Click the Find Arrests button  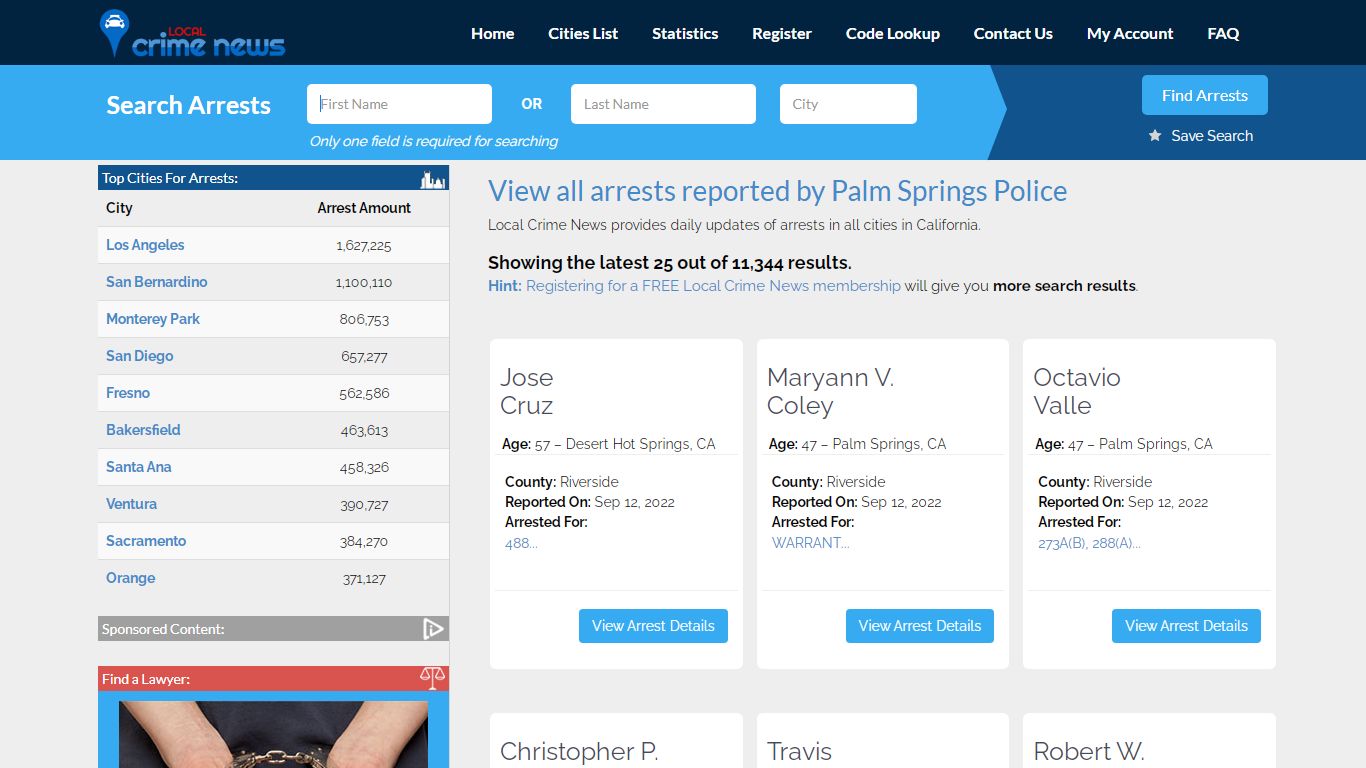(1205, 95)
